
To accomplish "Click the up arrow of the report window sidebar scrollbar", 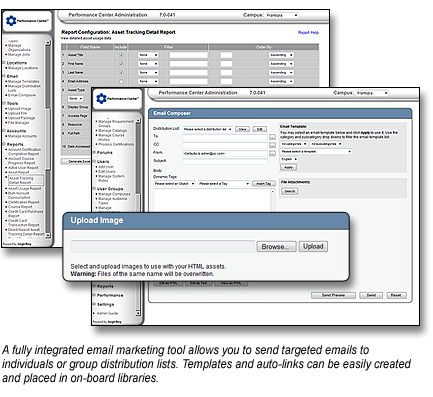I will point(48,43).
